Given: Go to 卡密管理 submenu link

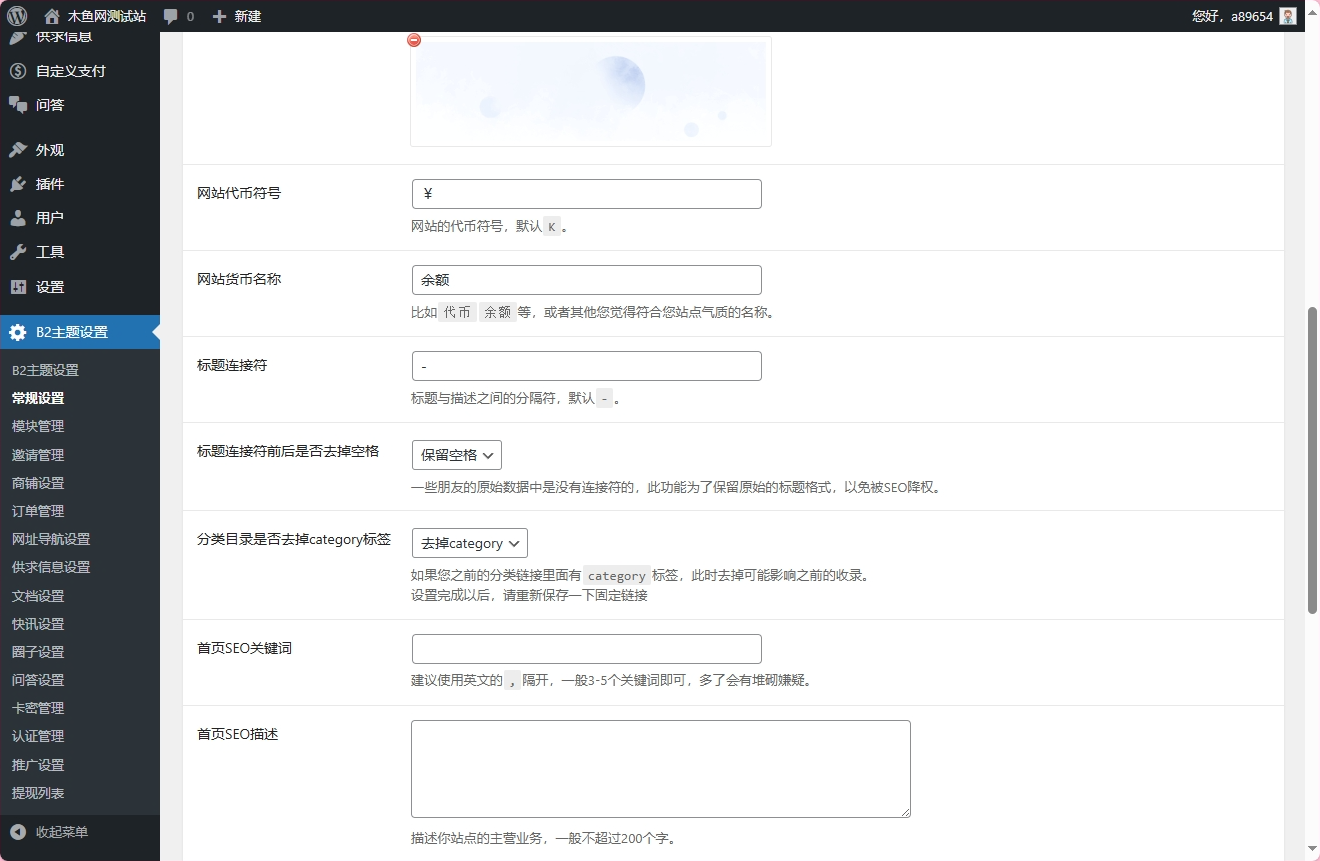Looking at the screenshot, I should [x=38, y=708].
